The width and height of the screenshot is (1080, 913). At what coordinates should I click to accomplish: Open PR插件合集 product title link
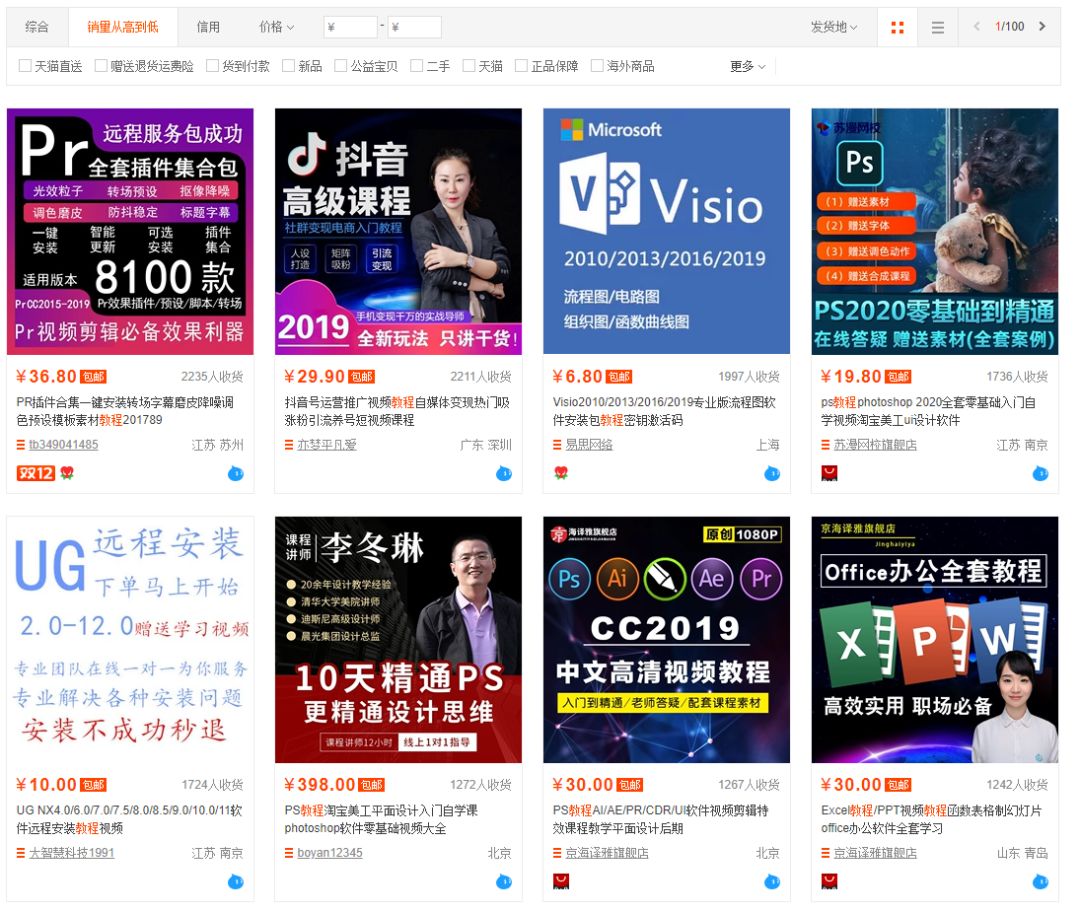click(x=125, y=411)
